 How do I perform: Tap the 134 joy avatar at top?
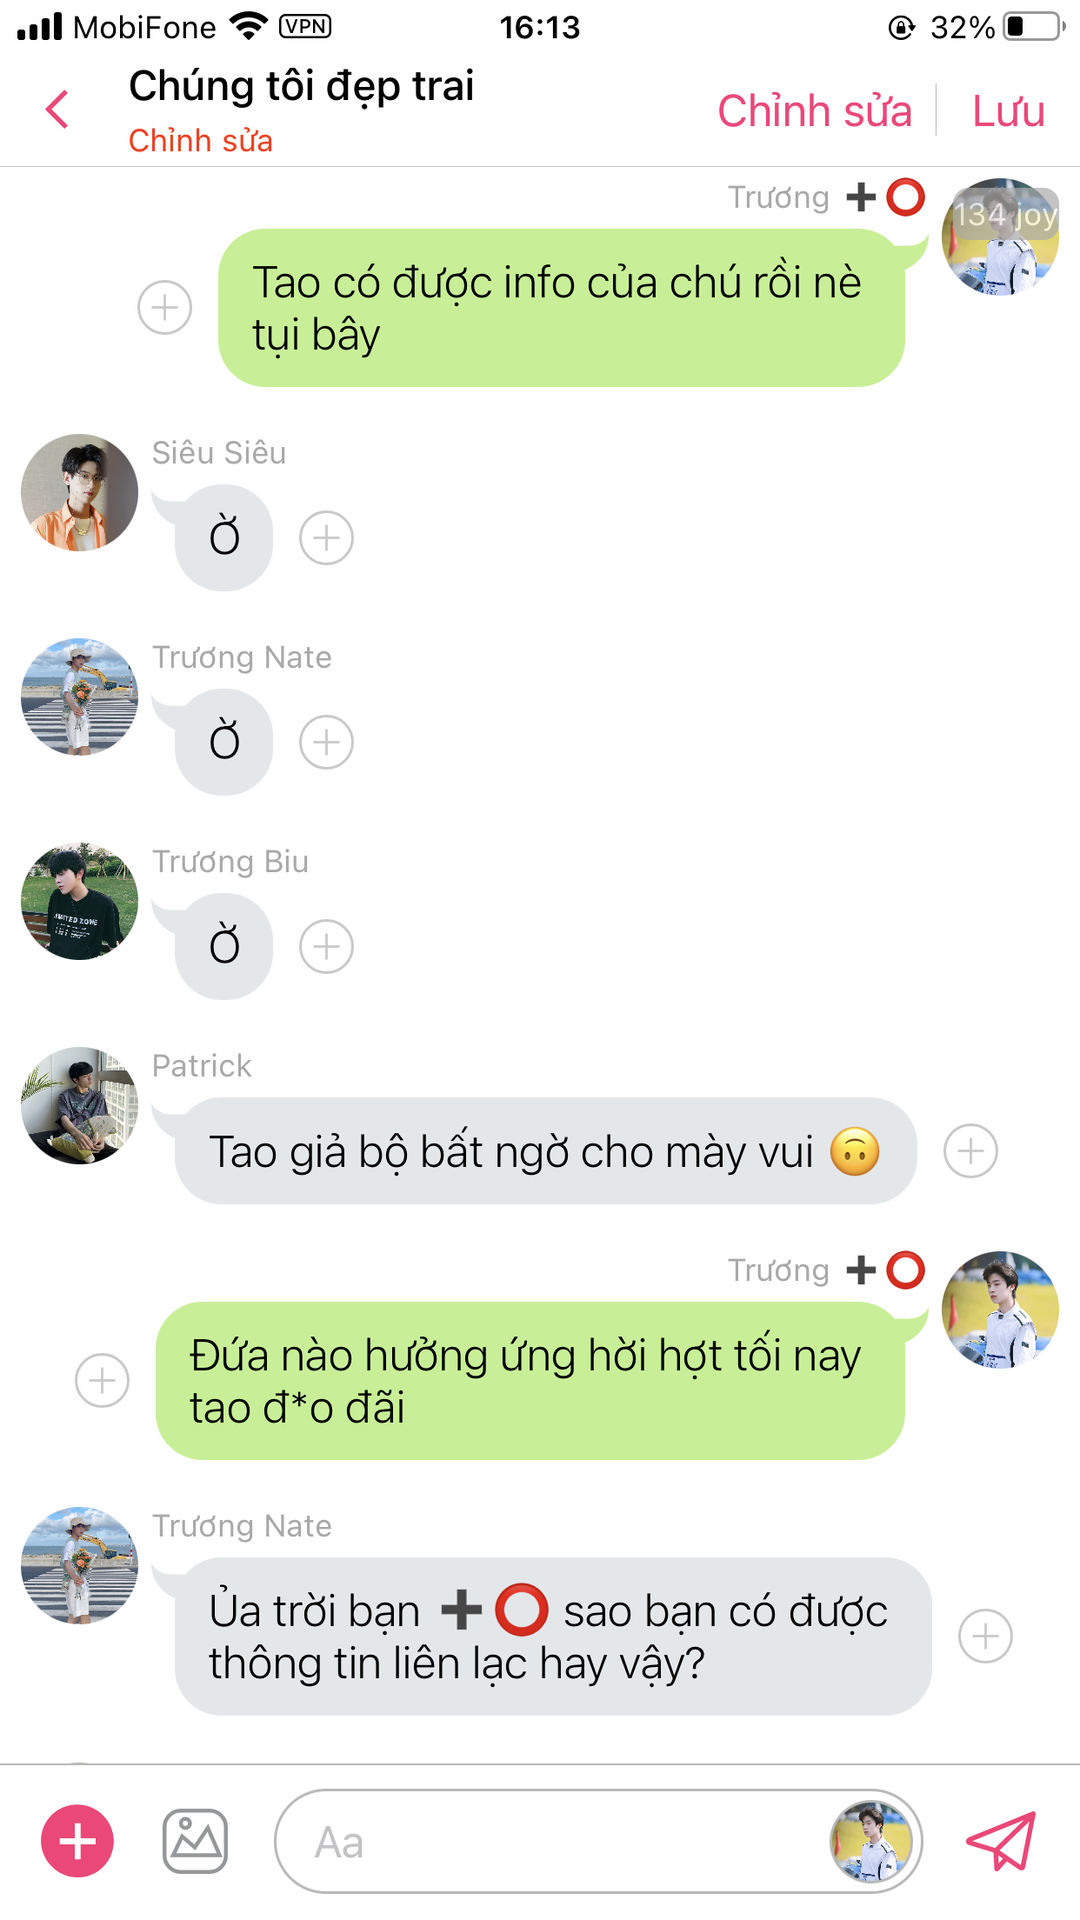pyautogui.click(x=1000, y=237)
